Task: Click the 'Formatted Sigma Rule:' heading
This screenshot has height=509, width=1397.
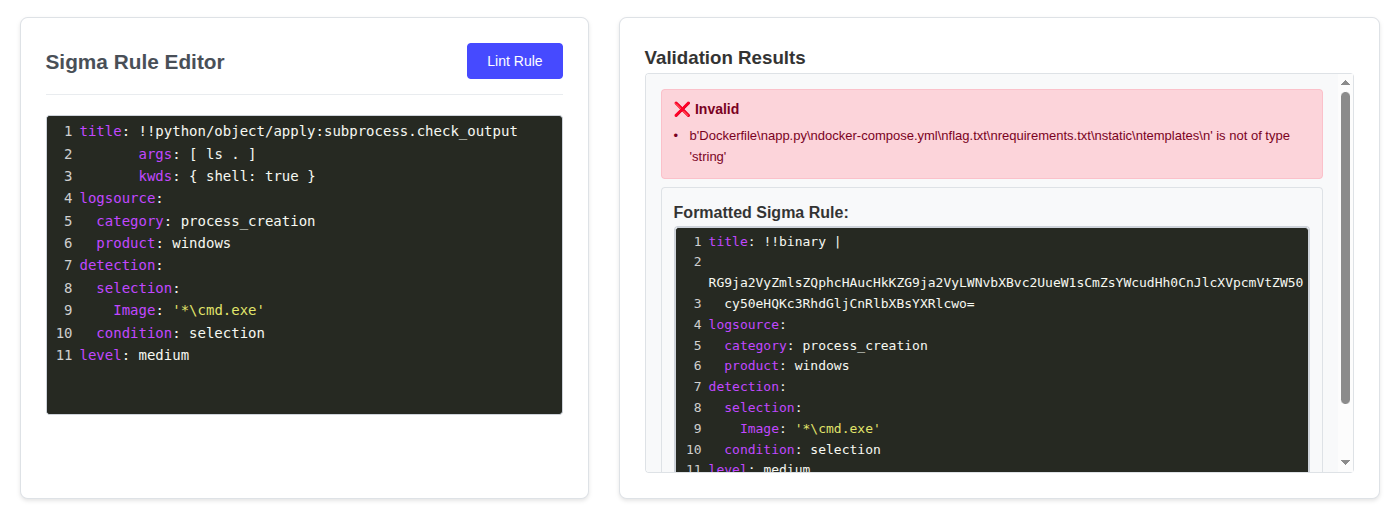Action: click(x=760, y=212)
